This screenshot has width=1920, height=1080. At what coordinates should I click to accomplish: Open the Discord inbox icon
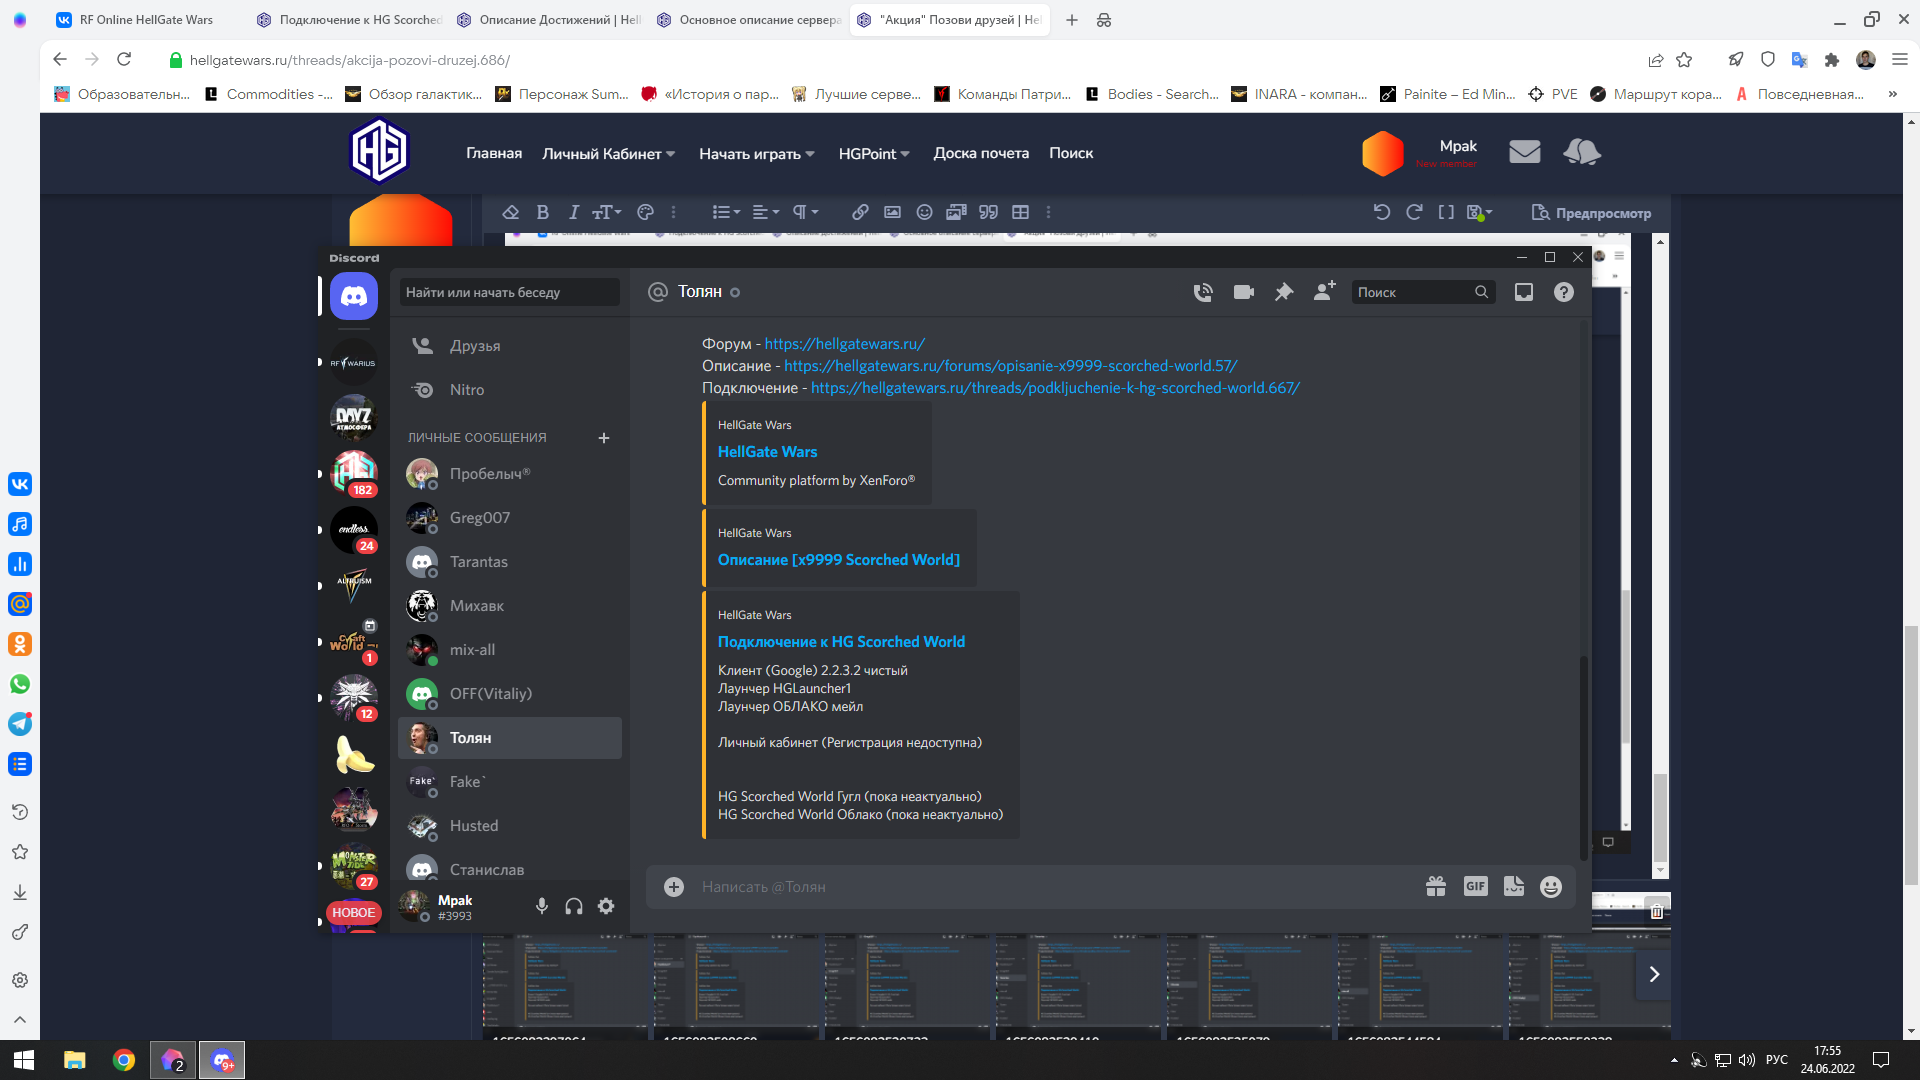(1524, 292)
